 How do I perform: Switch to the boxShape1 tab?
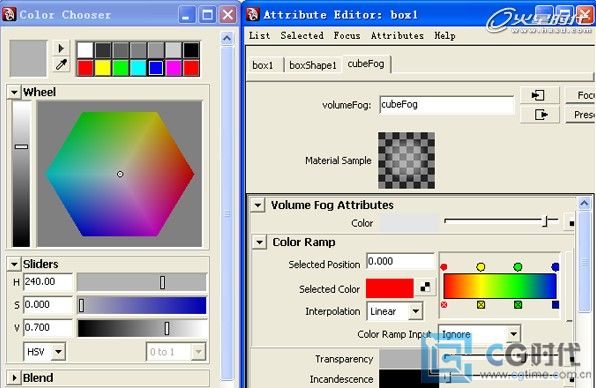[313, 65]
